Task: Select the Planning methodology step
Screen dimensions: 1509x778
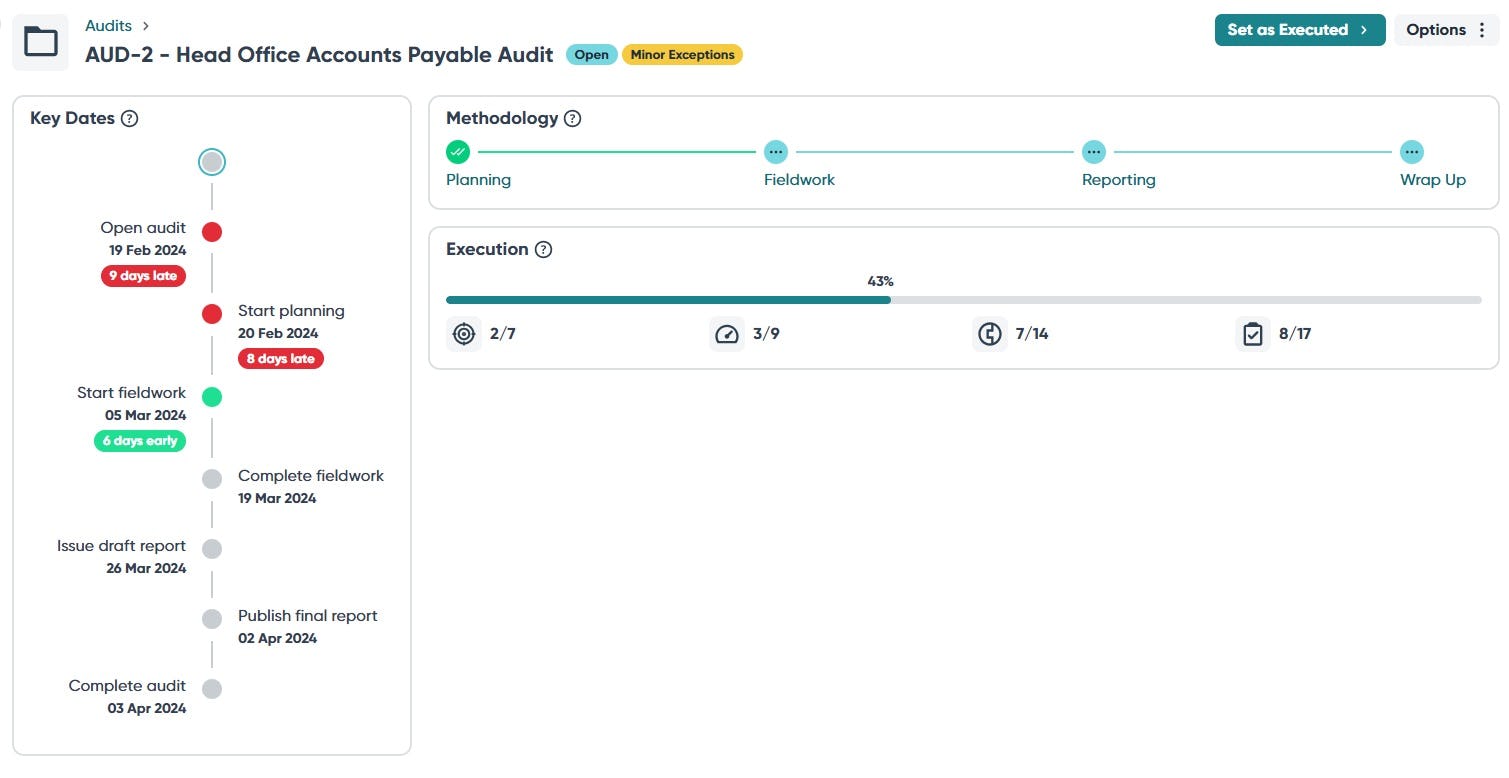Action: pos(458,153)
